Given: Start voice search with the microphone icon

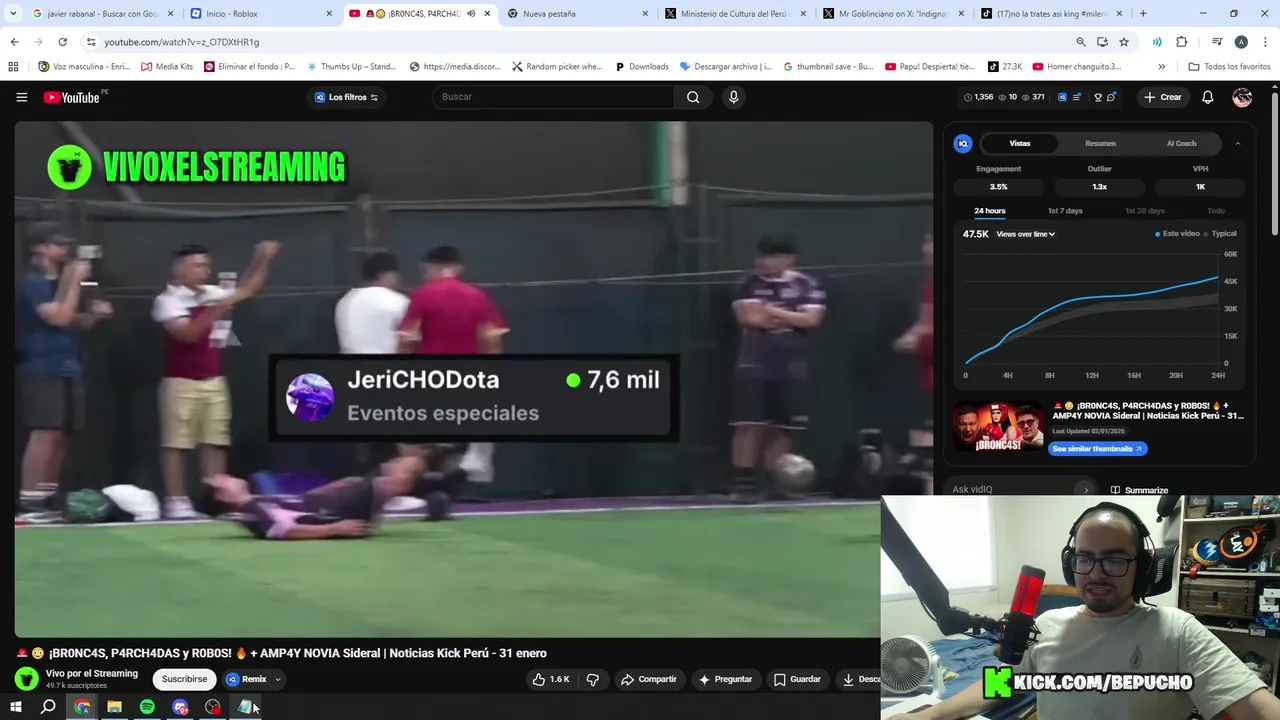Looking at the screenshot, I should 734,97.
